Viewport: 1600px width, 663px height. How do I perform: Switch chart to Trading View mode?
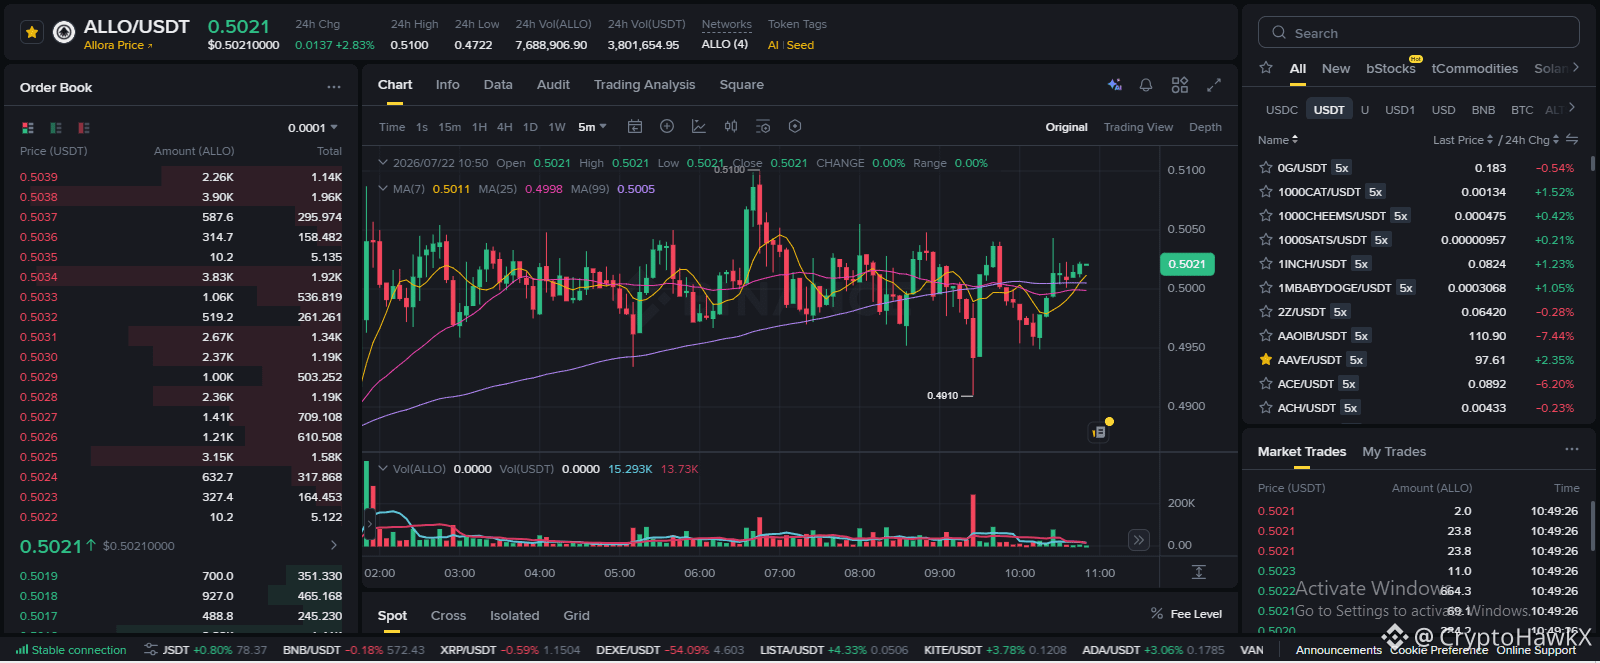click(x=1138, y=127)
